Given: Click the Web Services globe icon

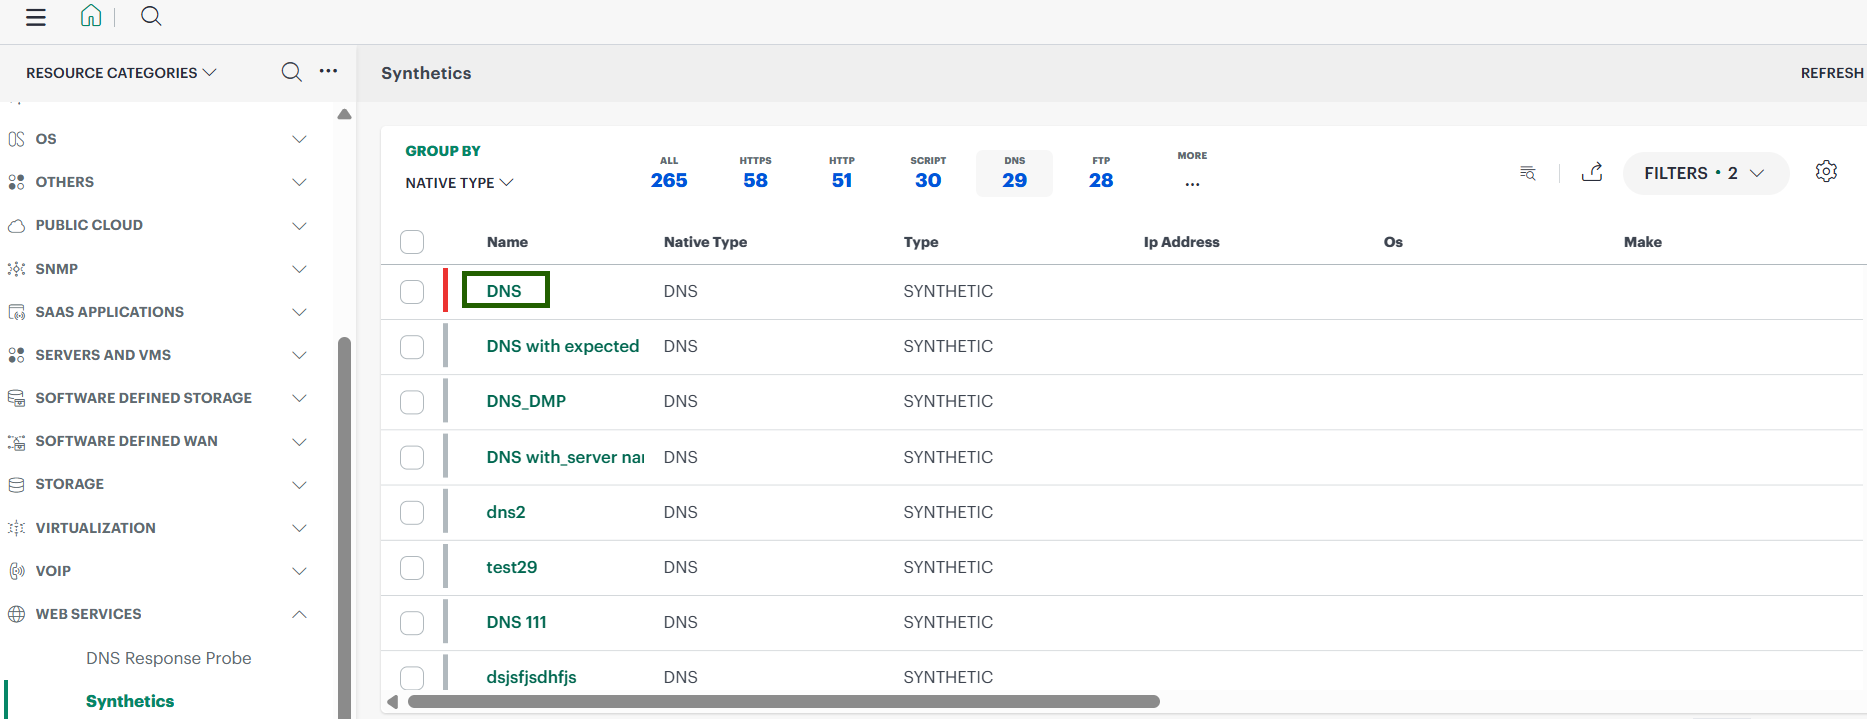Looking at the screenshot, I should click(16, 614).
